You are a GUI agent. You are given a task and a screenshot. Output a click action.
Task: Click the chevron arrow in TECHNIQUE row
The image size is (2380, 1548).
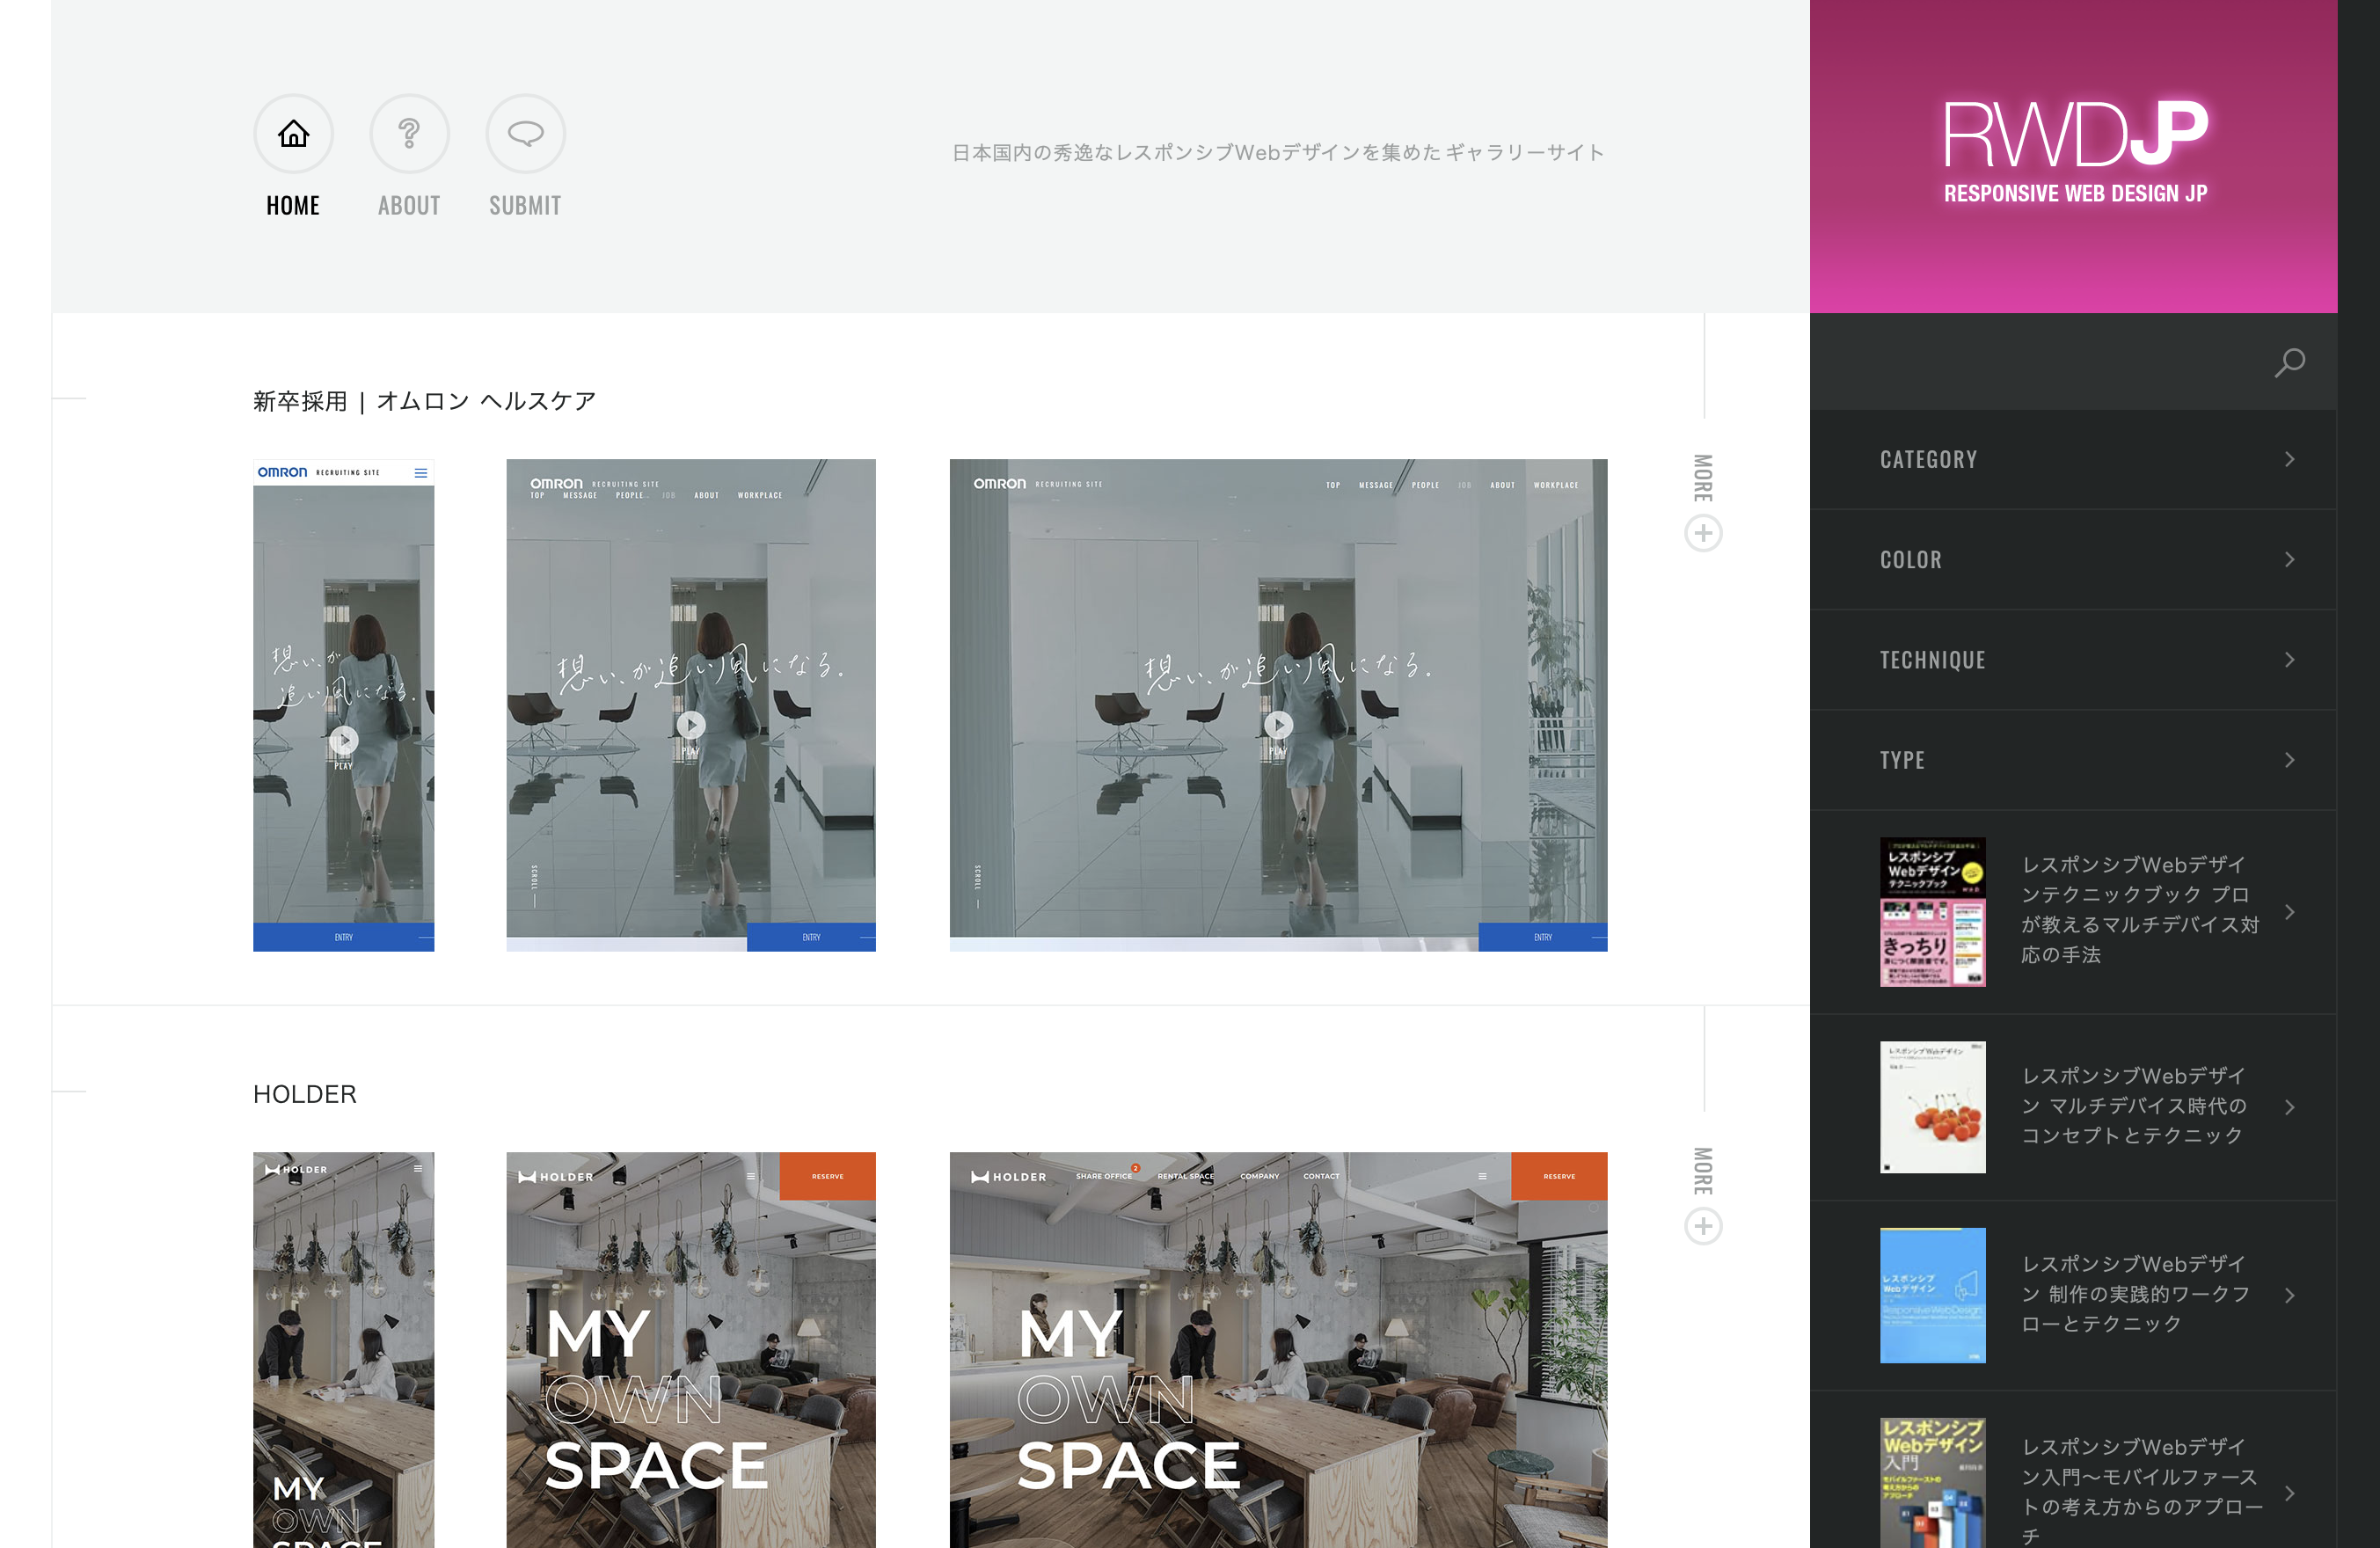(x=2289, y=659)
